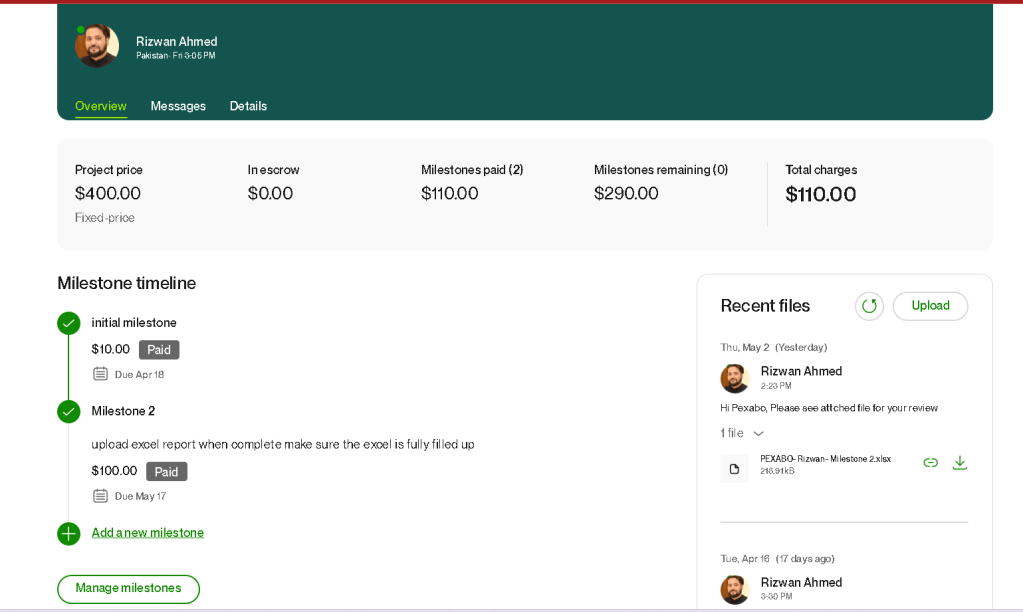Click the In escrow $0.00 amount
Screen dimensions: 1023x612
[270, 193]
